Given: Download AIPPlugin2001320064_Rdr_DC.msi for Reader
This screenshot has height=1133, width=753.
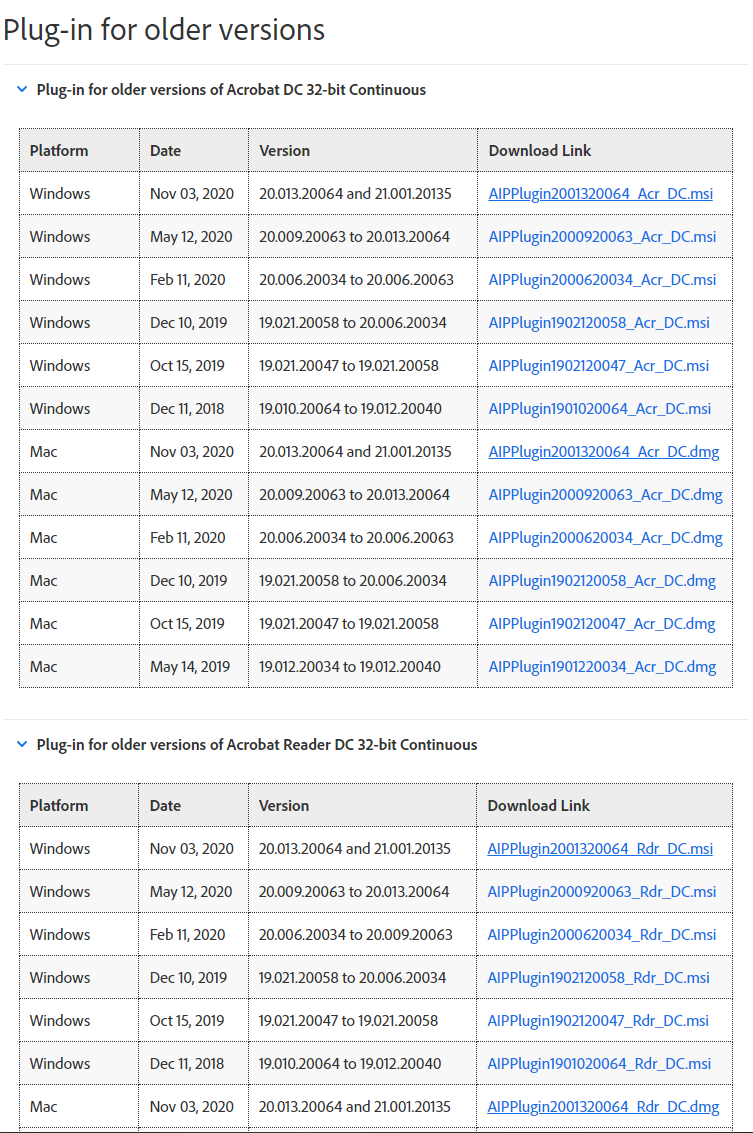Looking at the screenshot, I should (600, 849).
